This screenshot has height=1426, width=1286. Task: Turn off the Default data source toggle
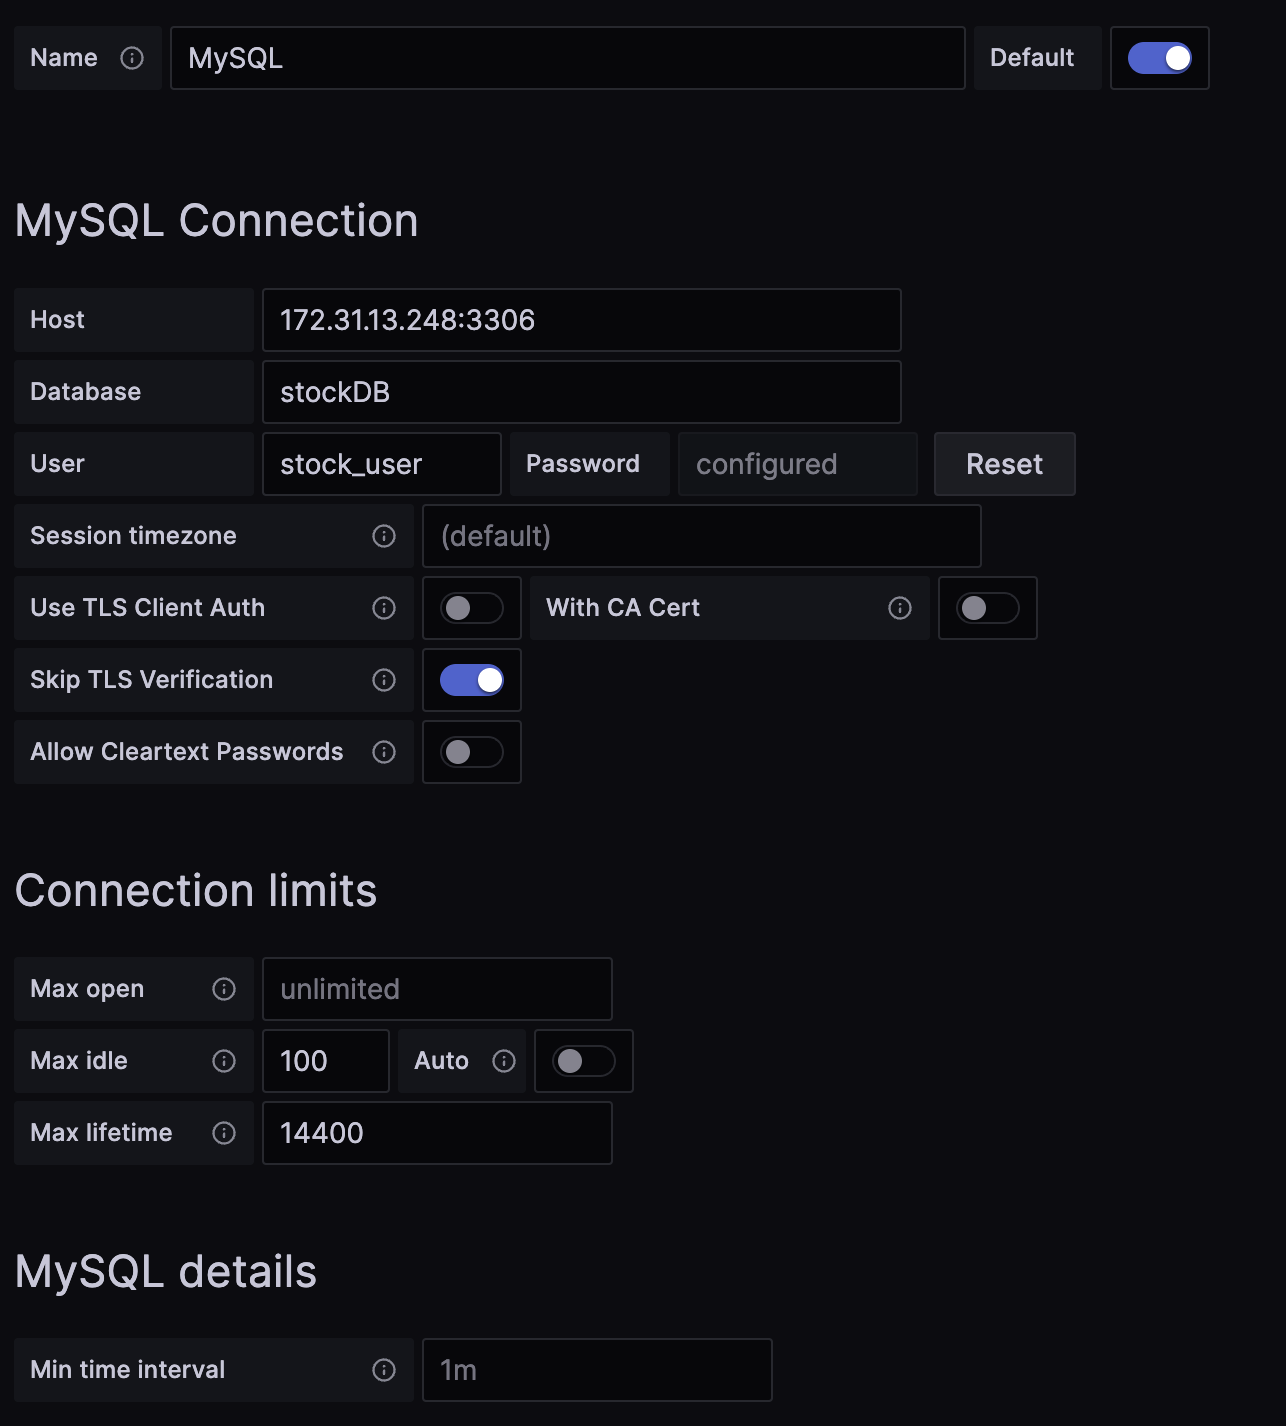pyautogui.click(x=1160, y=58)
